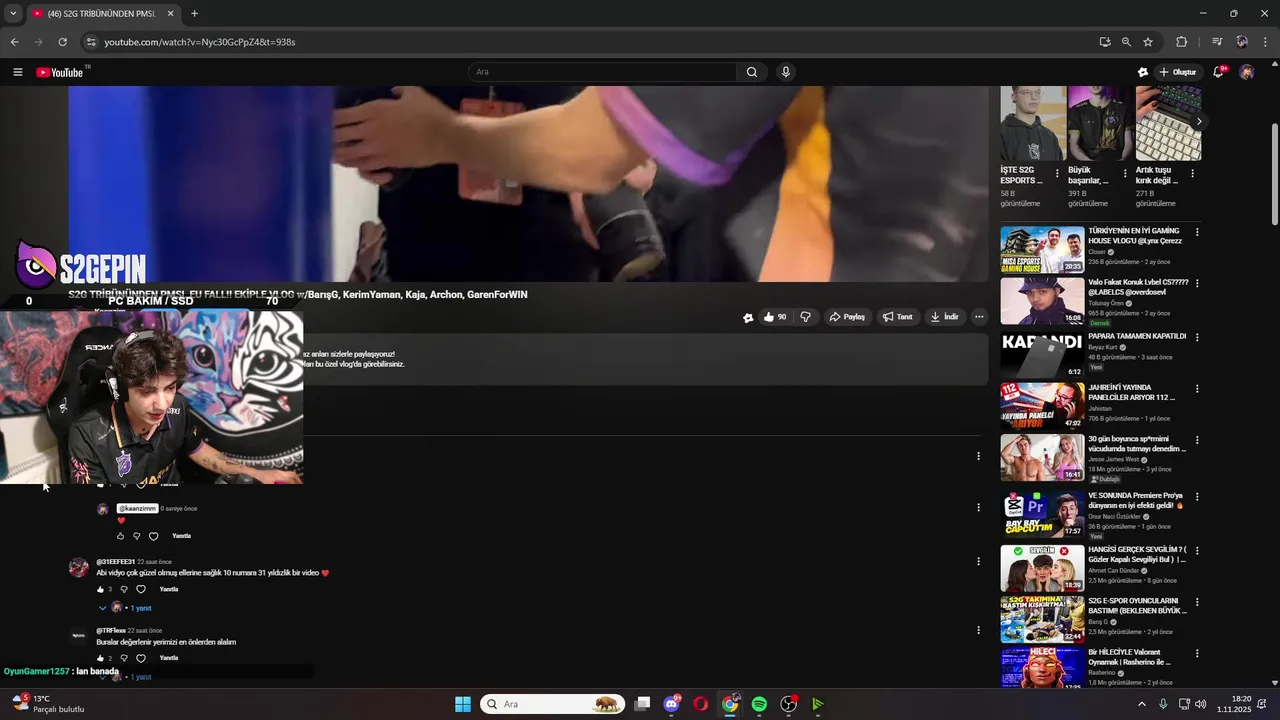The image size is (1280, 720).
Task: Like the @TRFlexx comment
Action: [x=100, y=658]
